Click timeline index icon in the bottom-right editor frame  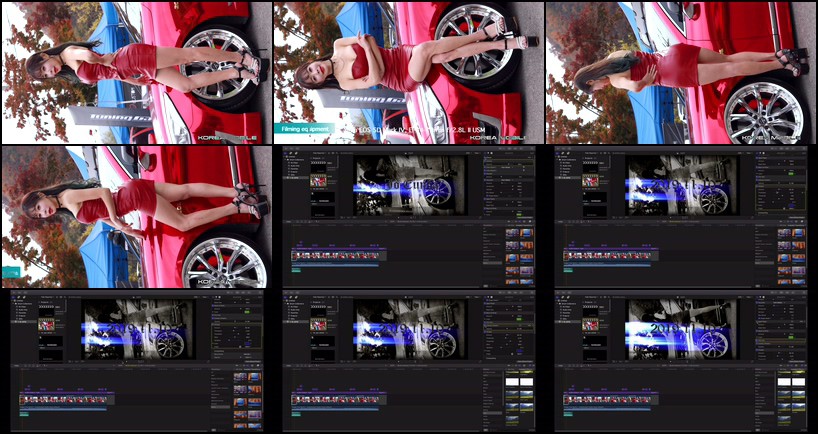(562, 366)
